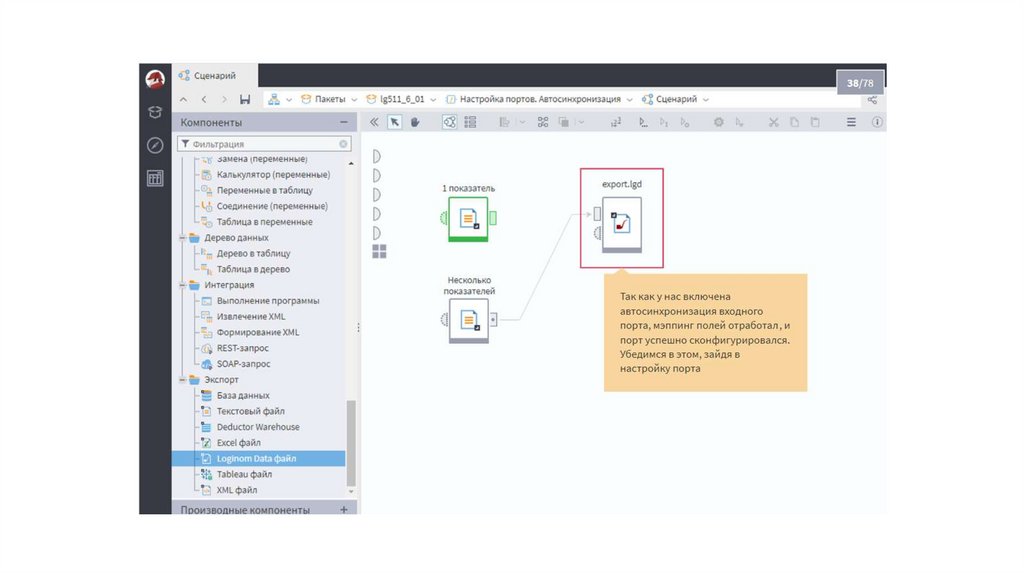The height and width of the screenshot is (574, 1024).
Task: Collapse the Экспорт folder in tree
Action: coord(183,380)
